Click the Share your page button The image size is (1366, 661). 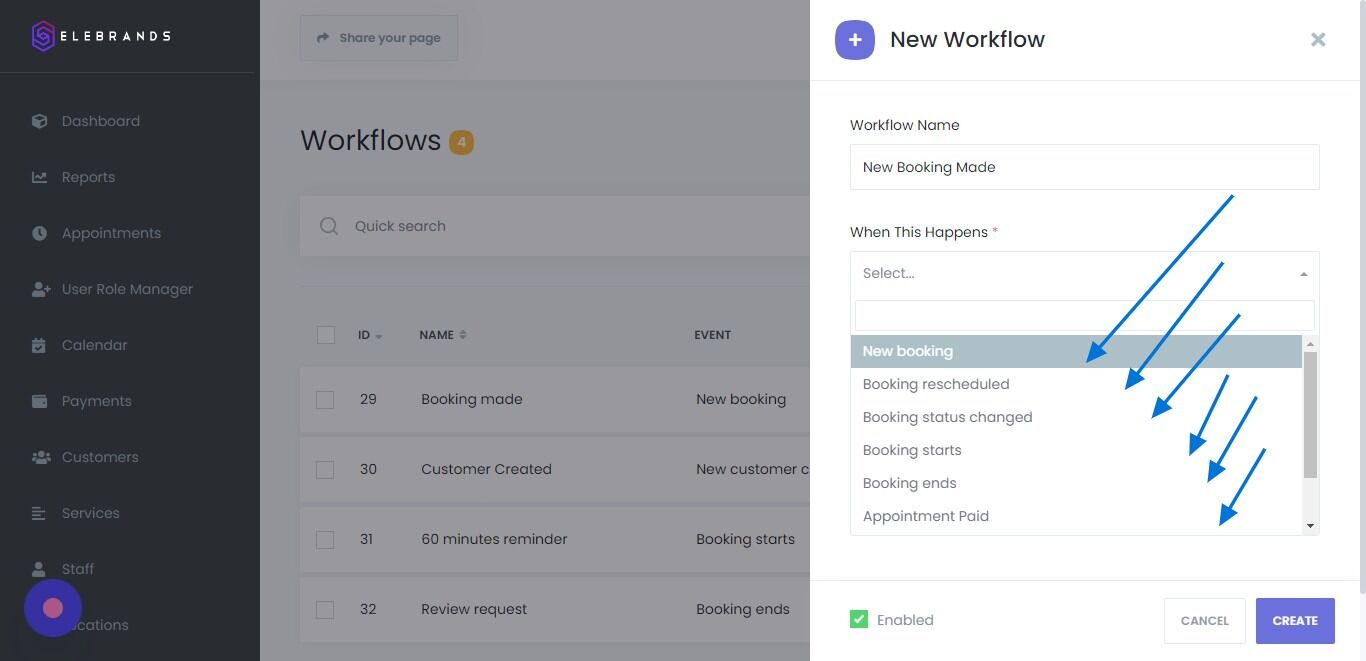click(x=379, y=38)
